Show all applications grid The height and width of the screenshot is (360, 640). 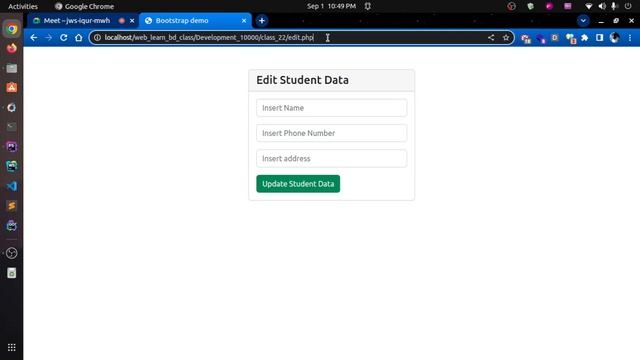pyautogui.click(x=11, y=347)
